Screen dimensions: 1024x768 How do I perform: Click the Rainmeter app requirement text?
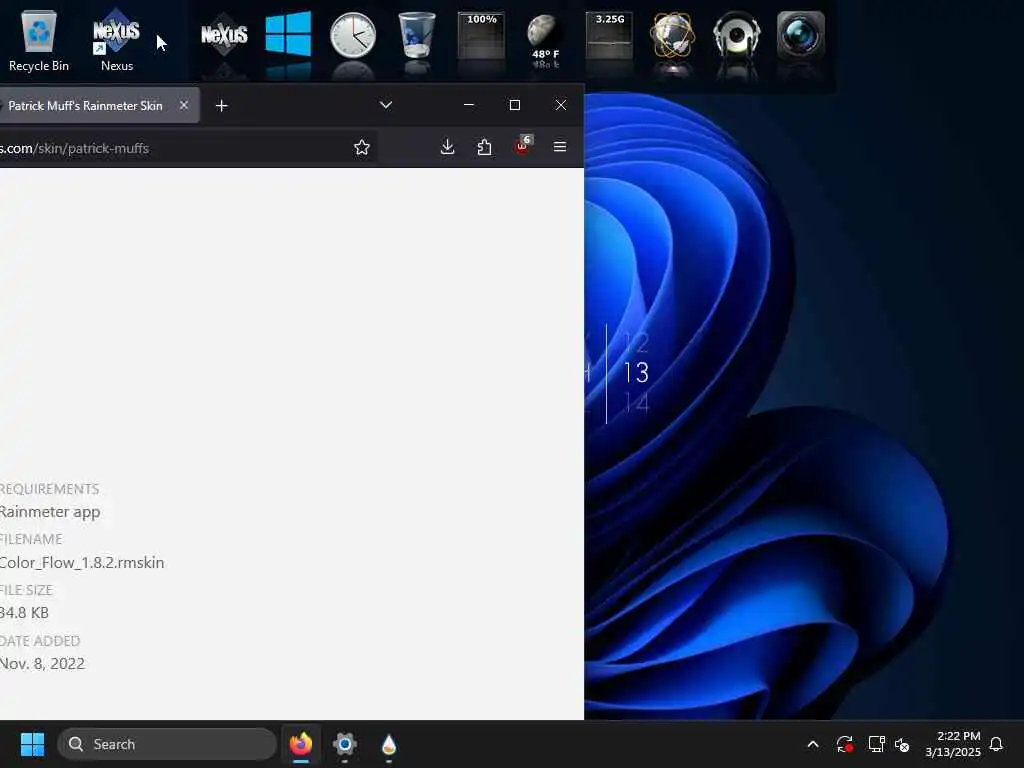[50, 512]
